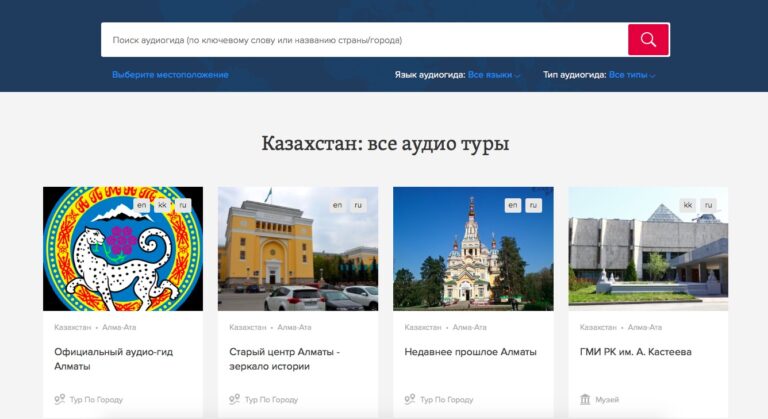The image size is (768, 419).
Task: Click city tour icon on Старый центр card
Action: (235, 399)
